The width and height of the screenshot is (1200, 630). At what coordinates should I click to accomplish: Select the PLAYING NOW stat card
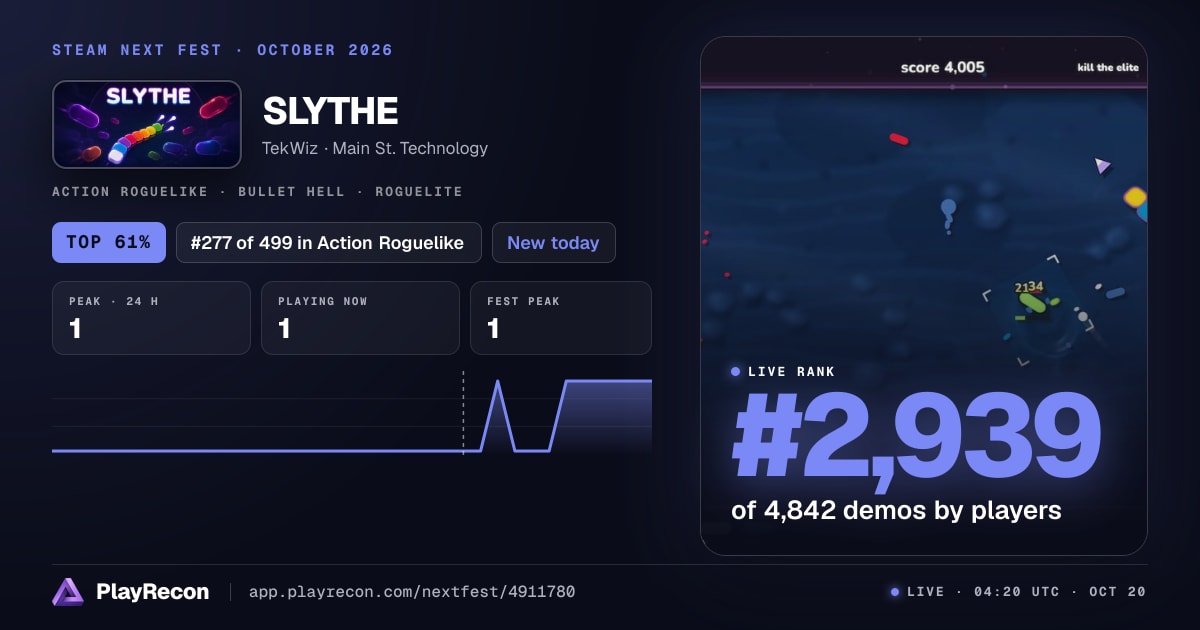click(360, 318)
